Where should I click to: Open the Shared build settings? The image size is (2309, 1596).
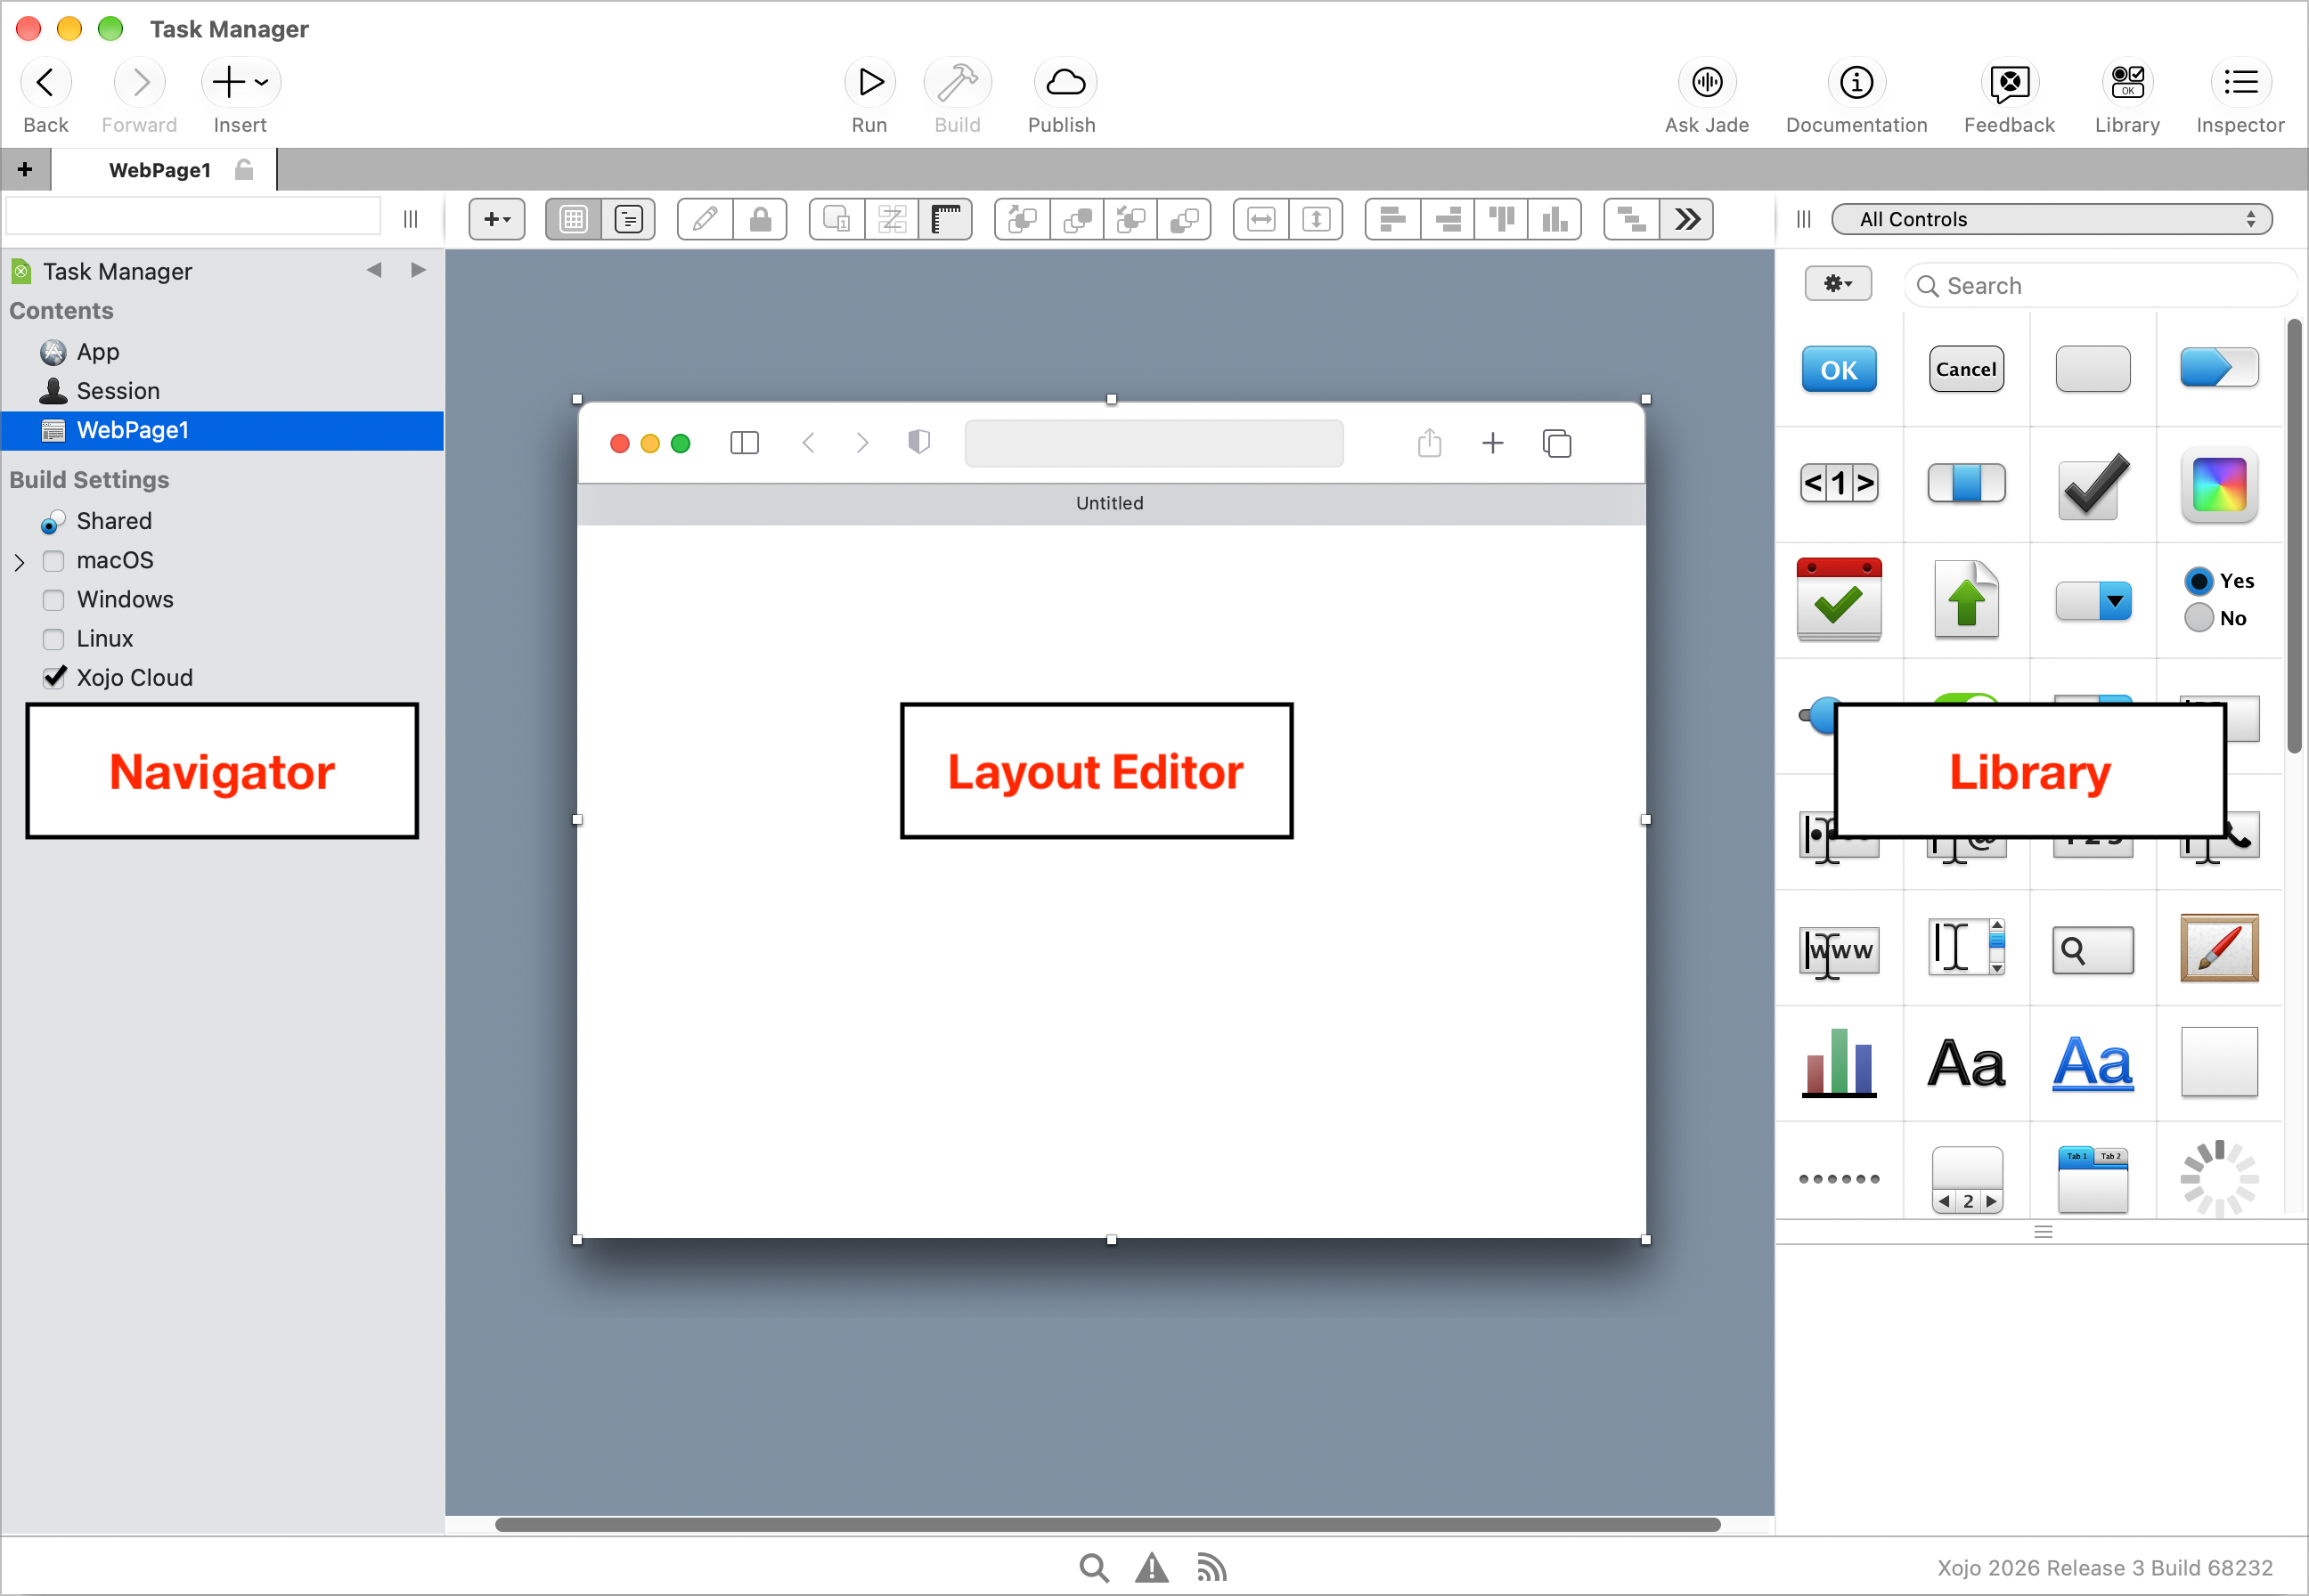click(x=114, y=521)
